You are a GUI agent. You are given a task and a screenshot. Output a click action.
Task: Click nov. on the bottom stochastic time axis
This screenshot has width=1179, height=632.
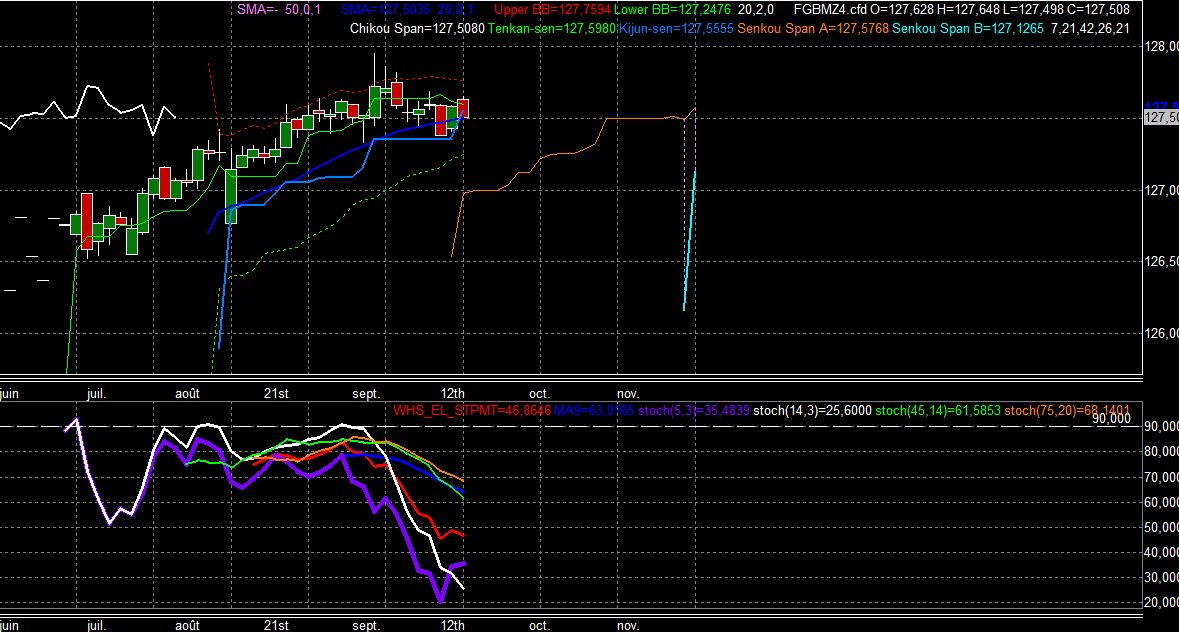pyautogui.click(x=628, y=625)
